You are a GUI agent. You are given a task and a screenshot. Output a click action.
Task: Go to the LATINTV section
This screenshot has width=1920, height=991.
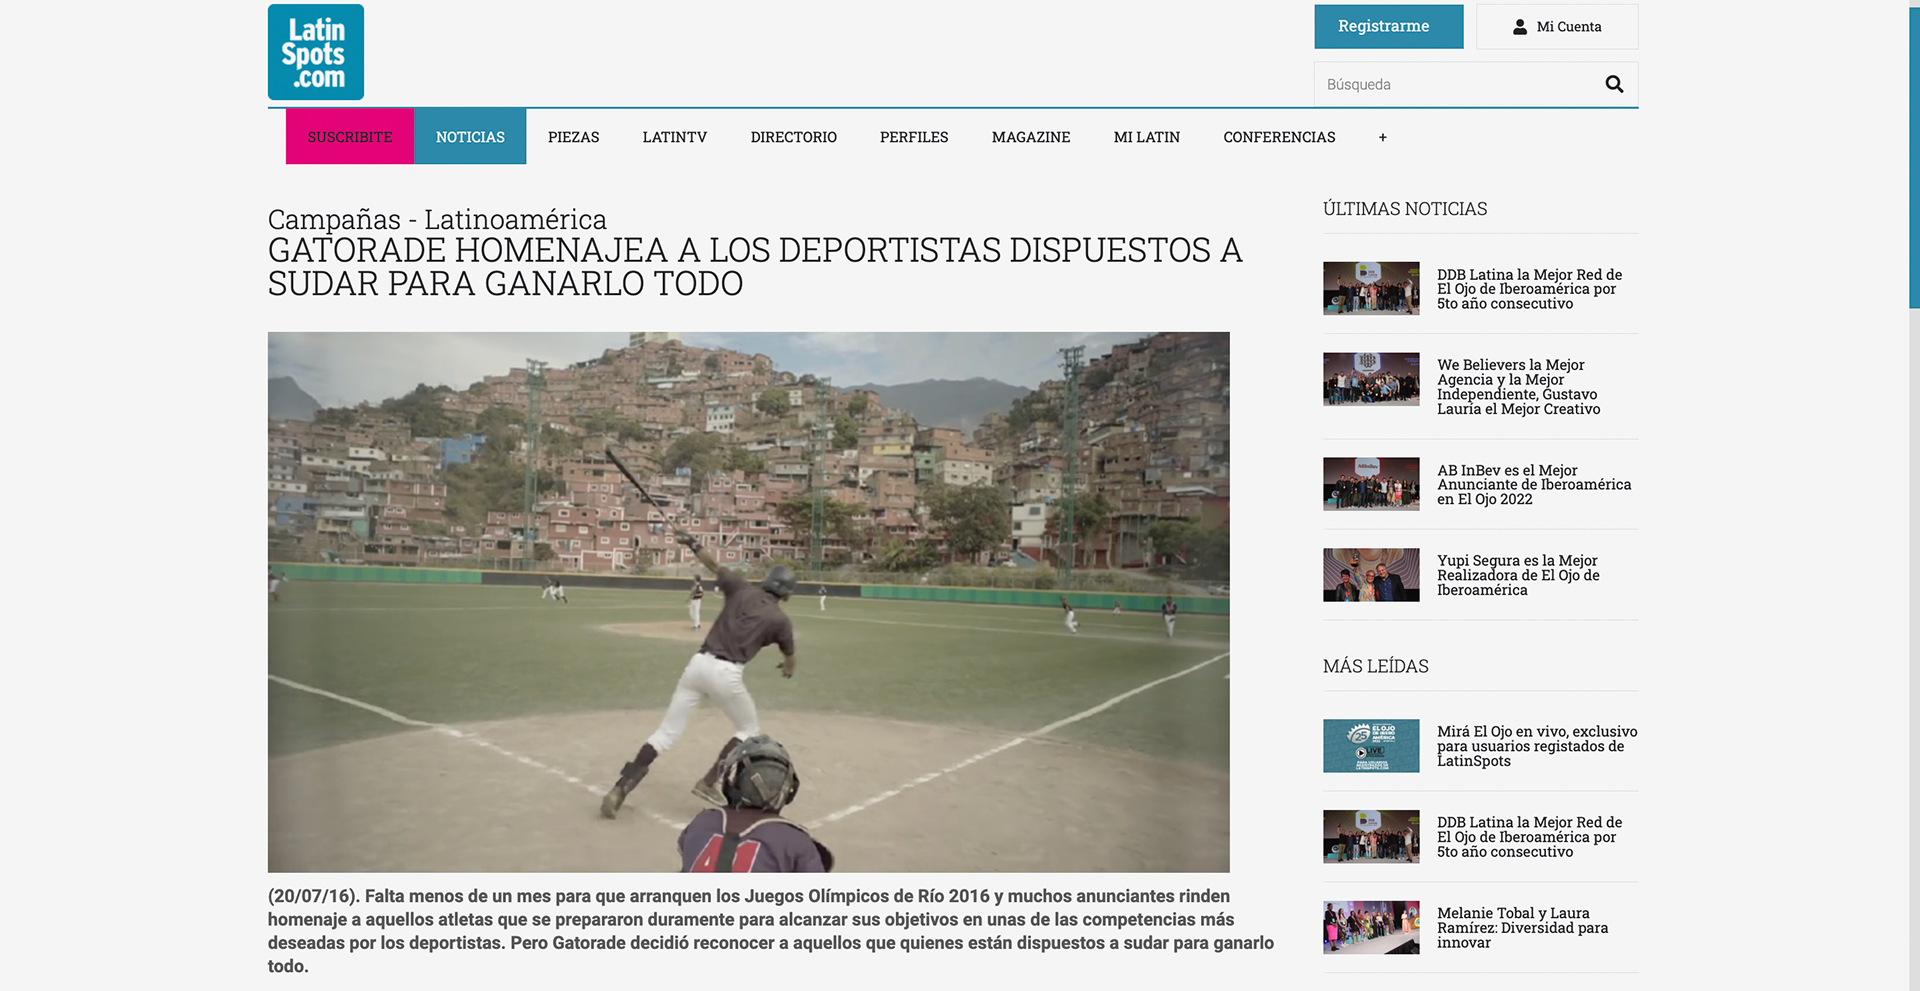675,137
